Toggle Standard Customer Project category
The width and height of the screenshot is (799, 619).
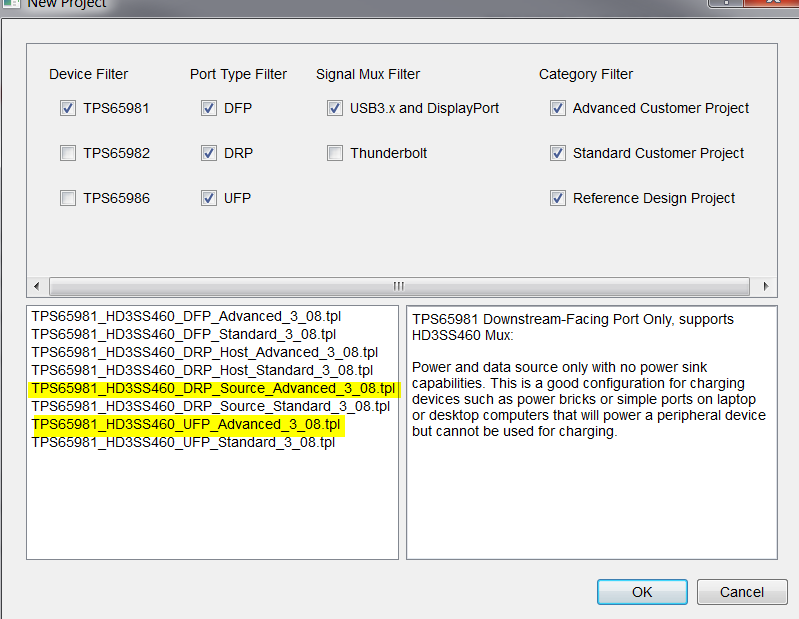pyautogui.click(x=558, y=153)
